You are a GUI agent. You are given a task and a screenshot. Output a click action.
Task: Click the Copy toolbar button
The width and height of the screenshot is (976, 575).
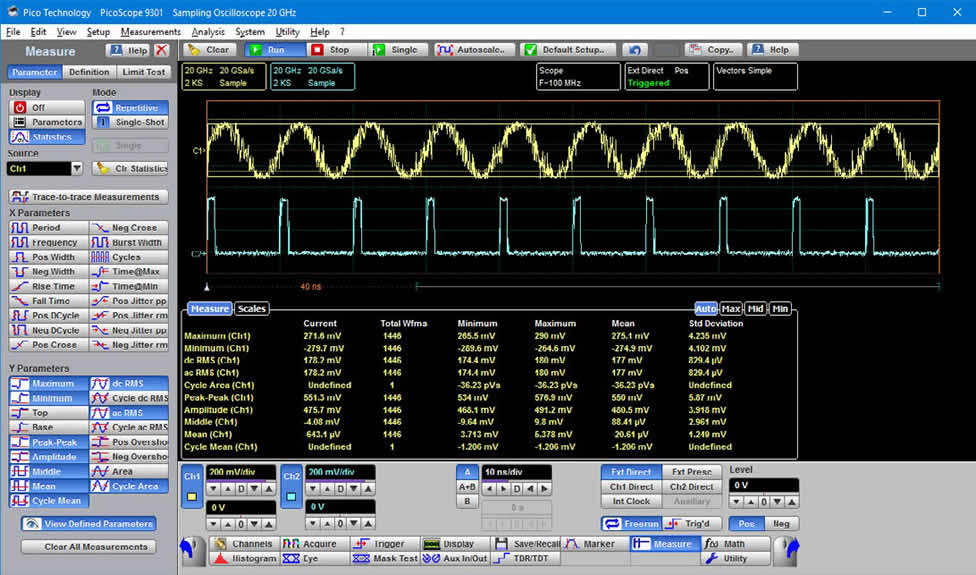click(713, 50)
